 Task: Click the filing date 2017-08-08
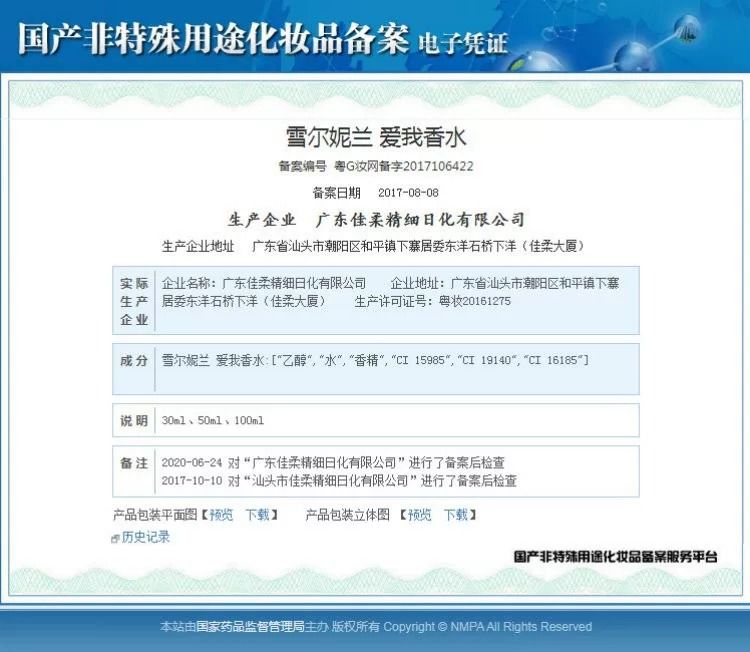point(408,192)
